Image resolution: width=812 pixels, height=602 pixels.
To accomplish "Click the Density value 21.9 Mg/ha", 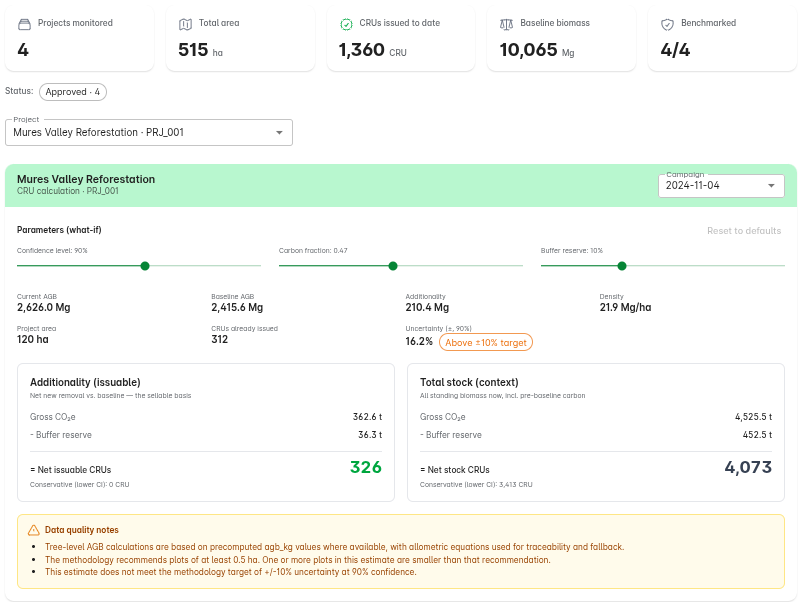I will coord(625,307).
